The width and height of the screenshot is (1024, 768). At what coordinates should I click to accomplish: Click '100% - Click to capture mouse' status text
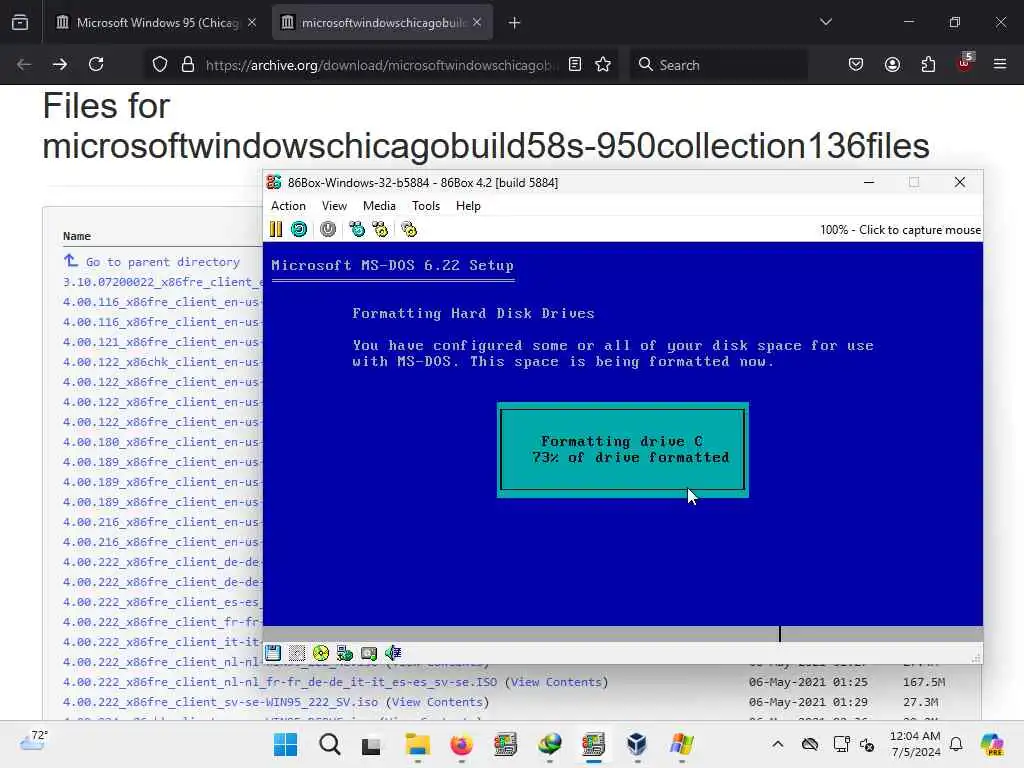click(900, 230)
